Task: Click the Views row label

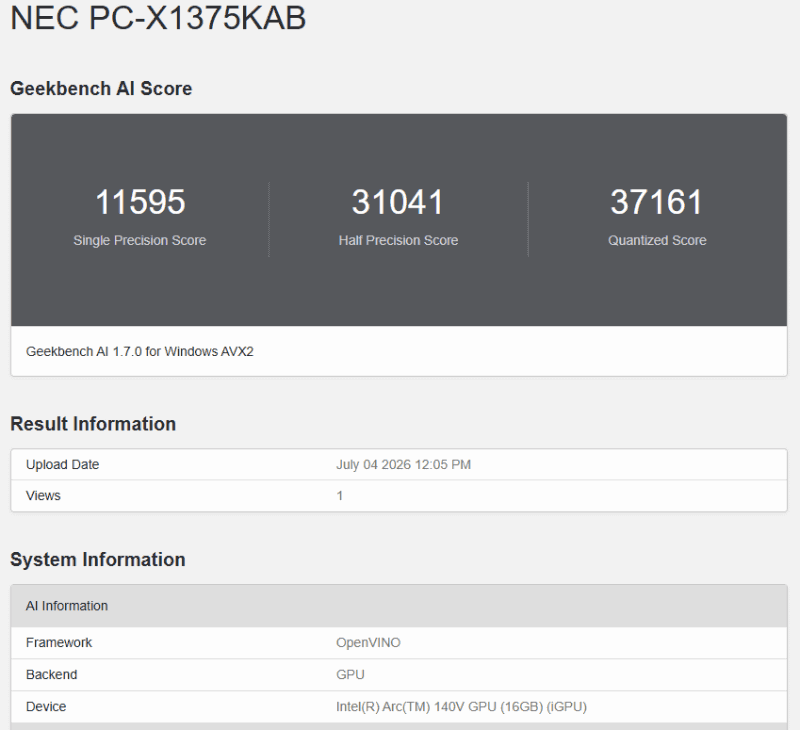Action: click(x=43, y=496)
